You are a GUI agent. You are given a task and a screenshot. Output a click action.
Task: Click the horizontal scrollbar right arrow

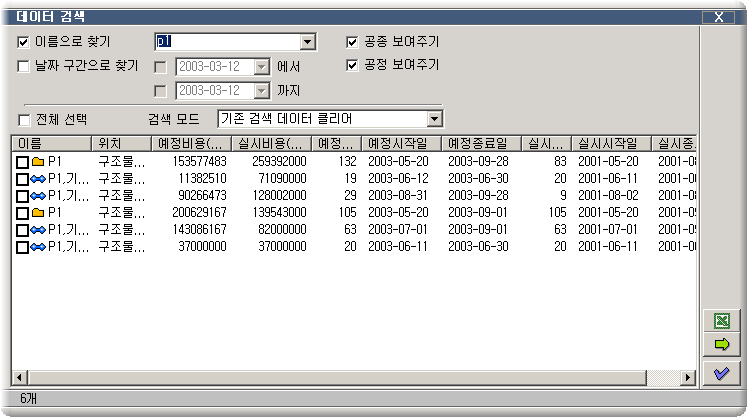pos(687,377)
